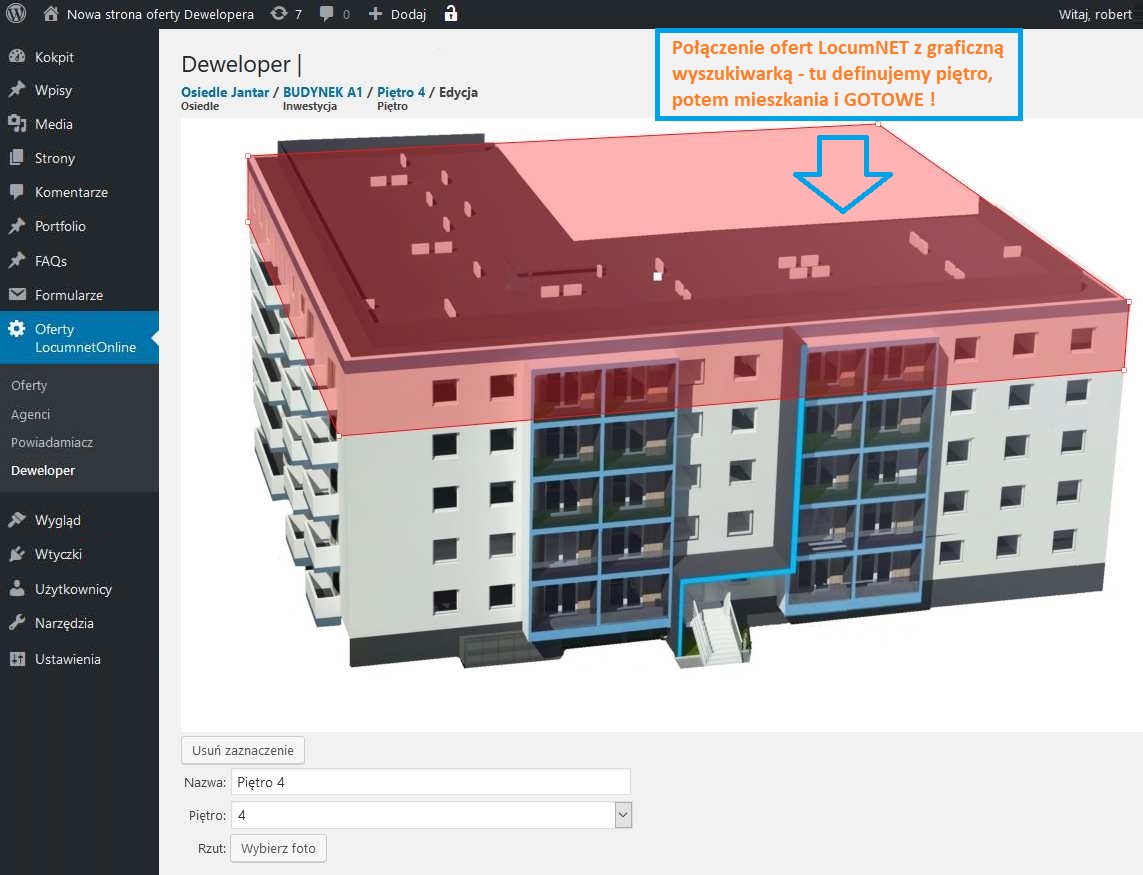
Task: Open the Witaj, robert user menu
Action: [x=1095, y=14]
